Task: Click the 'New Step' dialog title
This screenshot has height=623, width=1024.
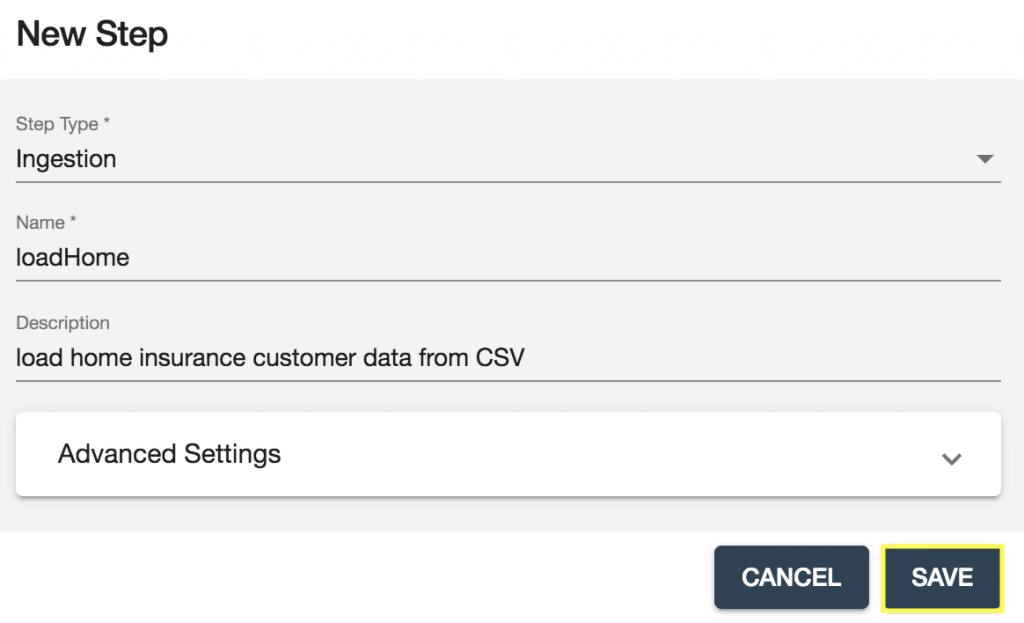Action: (x=92, y=35)
